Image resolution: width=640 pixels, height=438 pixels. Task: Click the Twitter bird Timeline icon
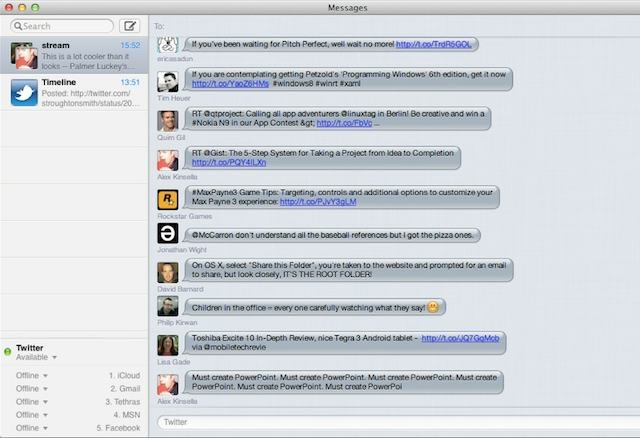(x=24, y=93)
